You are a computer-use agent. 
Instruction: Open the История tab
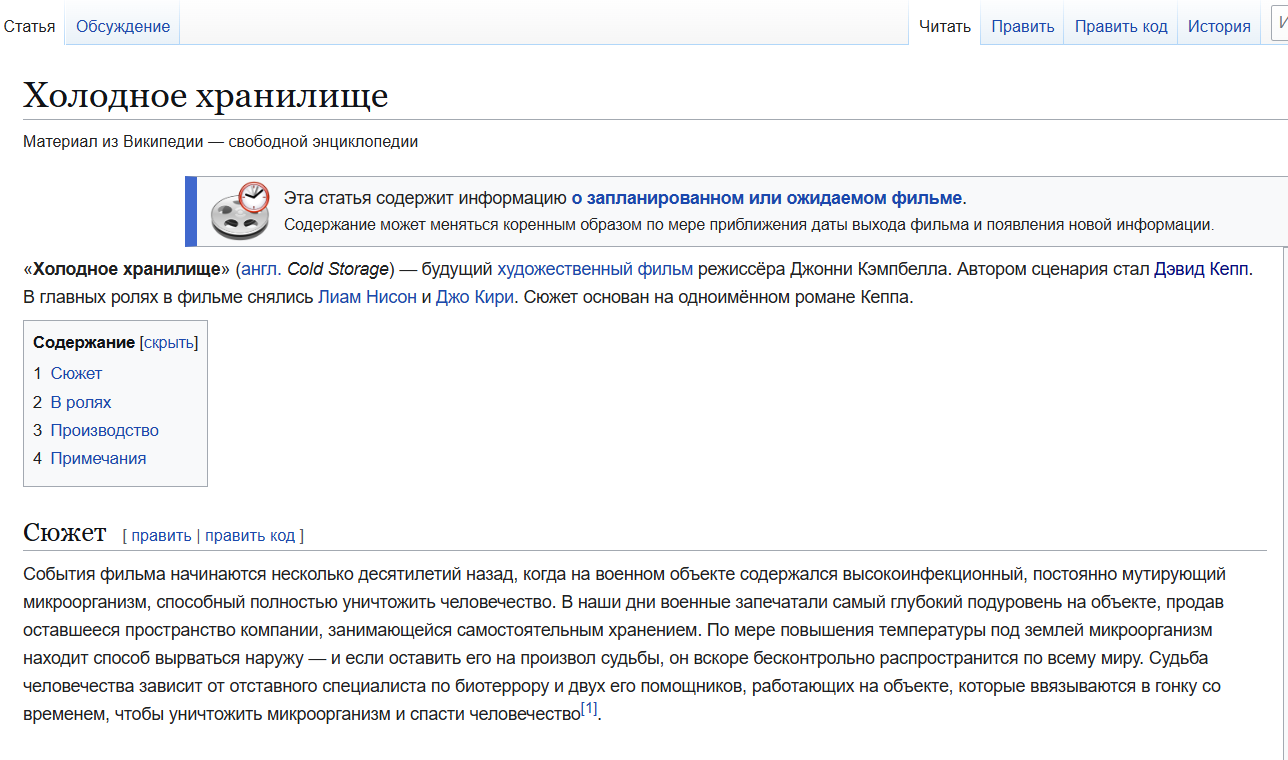click(x=1219, y=27)
